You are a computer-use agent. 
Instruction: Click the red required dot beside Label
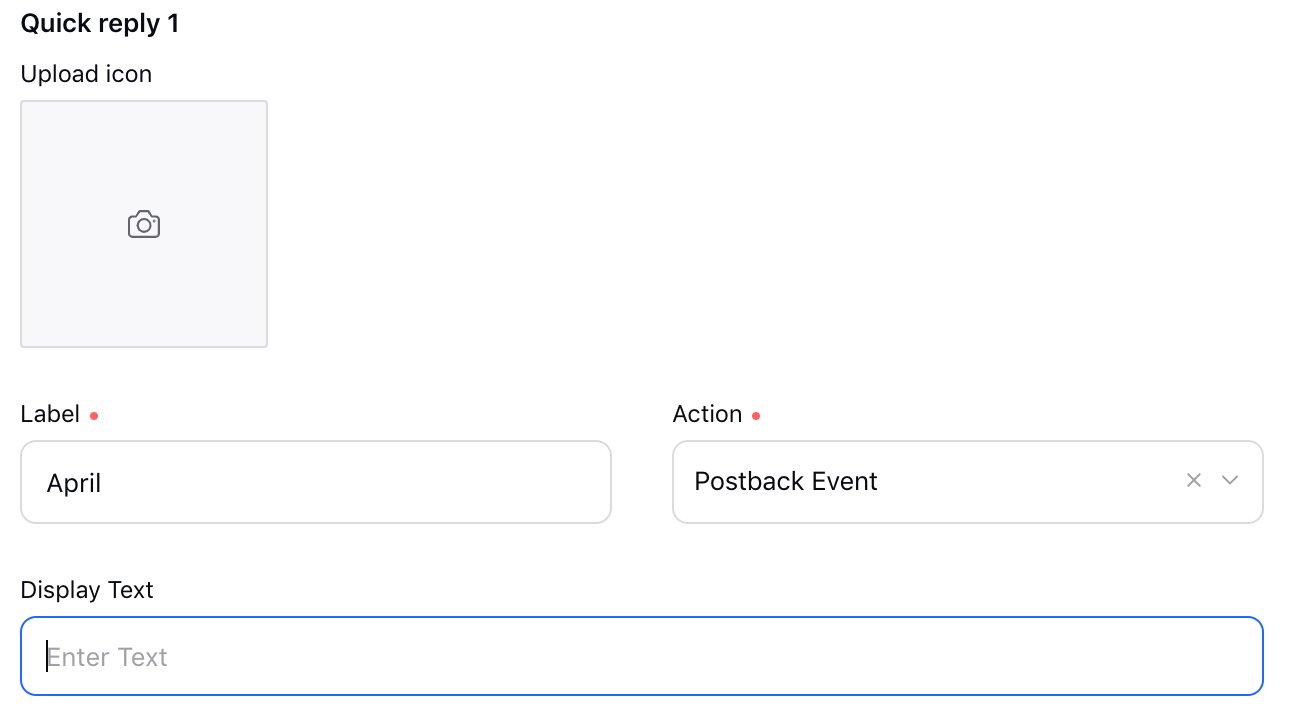coord(94,416)
